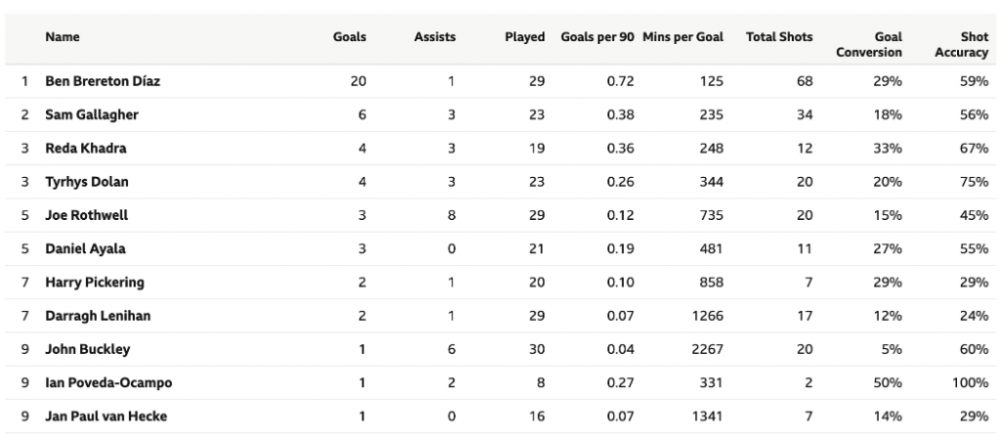Click Daniel Ayala in the list

click(x=86, y=249)
